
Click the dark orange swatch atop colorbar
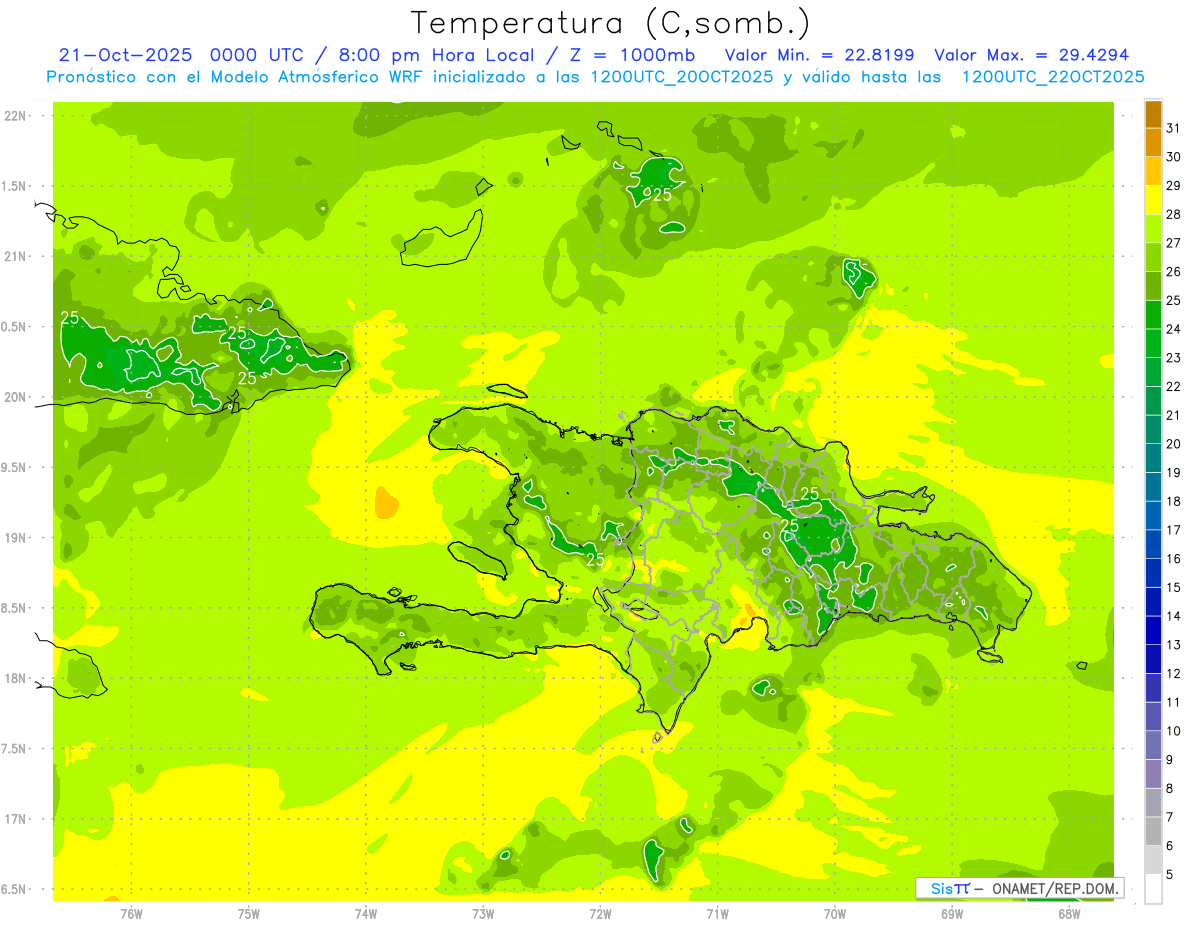1153,114
